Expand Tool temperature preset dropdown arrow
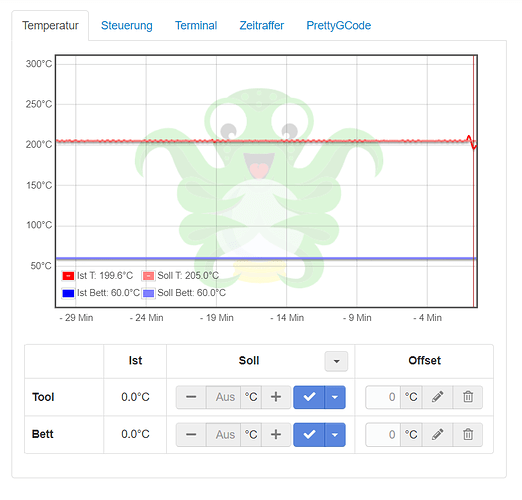The image size is (522, 500). pos(335,397)
